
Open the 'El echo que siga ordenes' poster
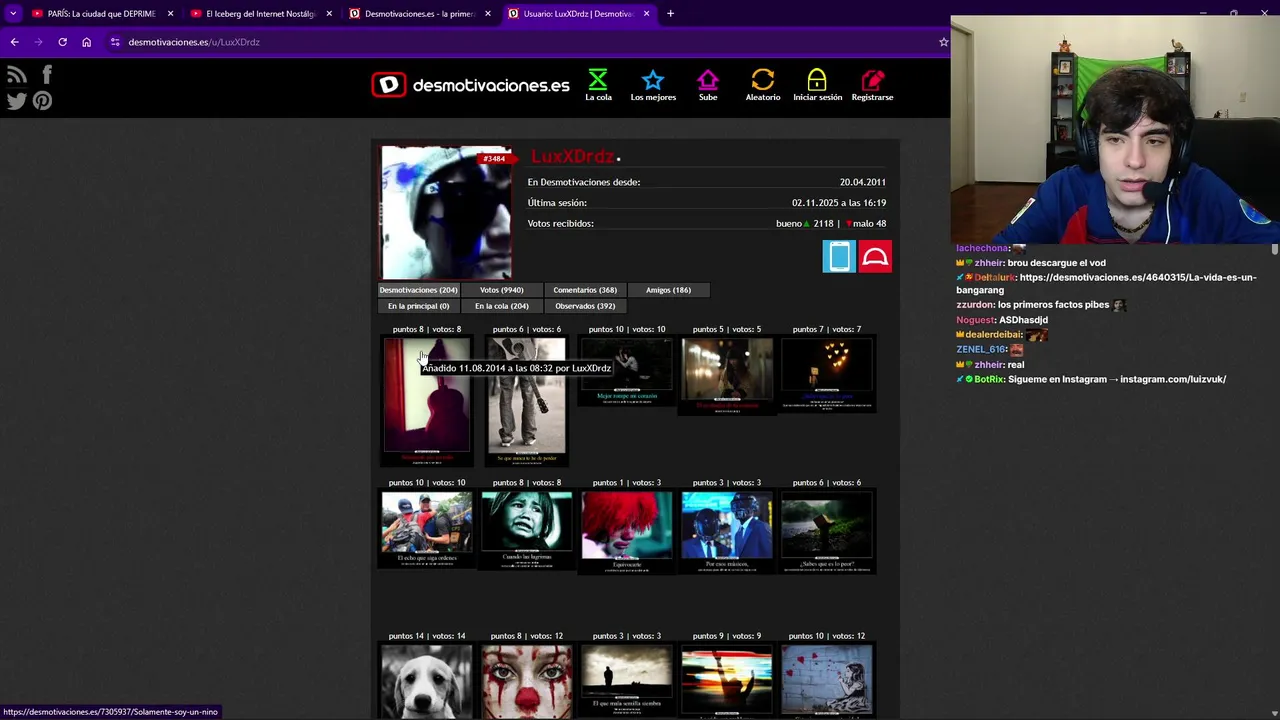pyautogui.click(x=427, y=529)
